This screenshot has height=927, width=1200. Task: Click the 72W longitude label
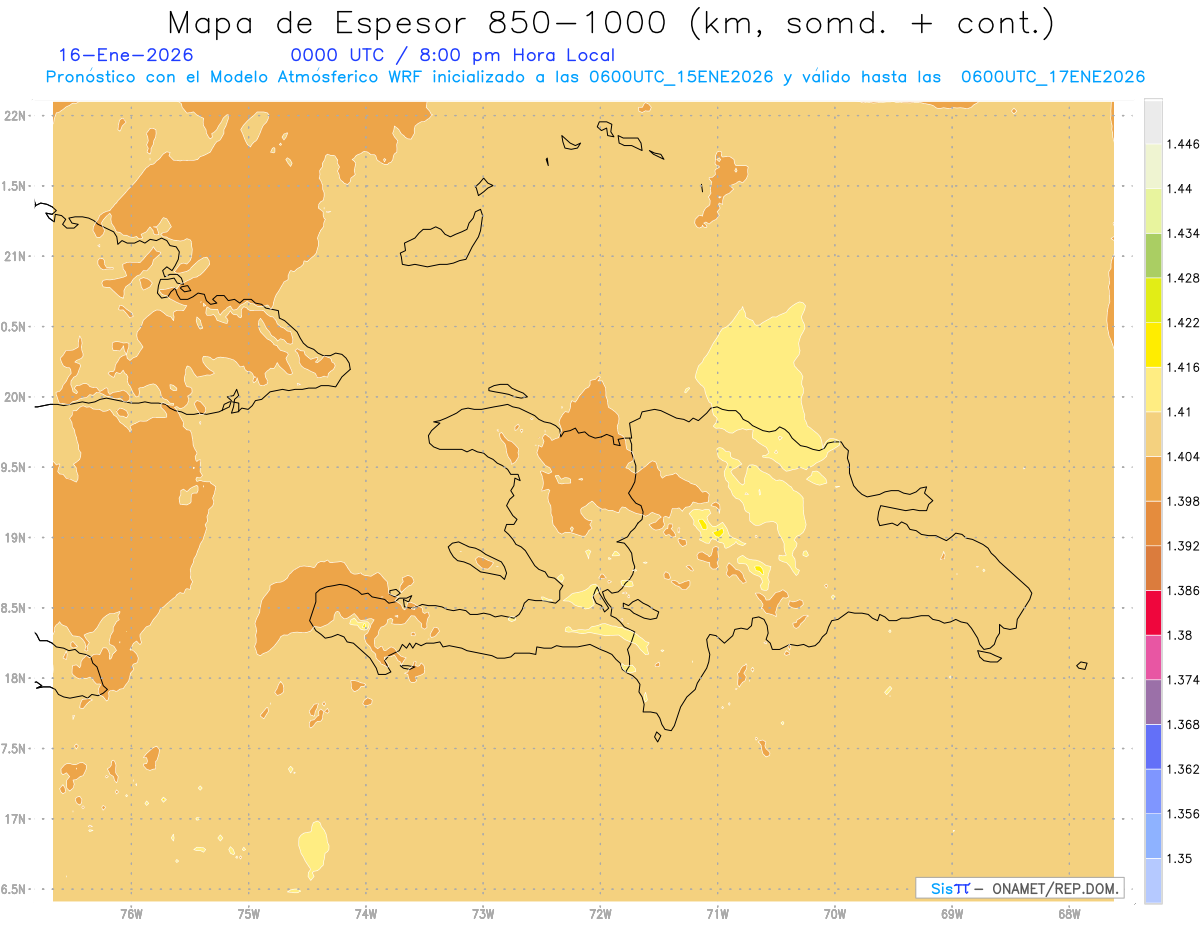click(x=600, y=914)
